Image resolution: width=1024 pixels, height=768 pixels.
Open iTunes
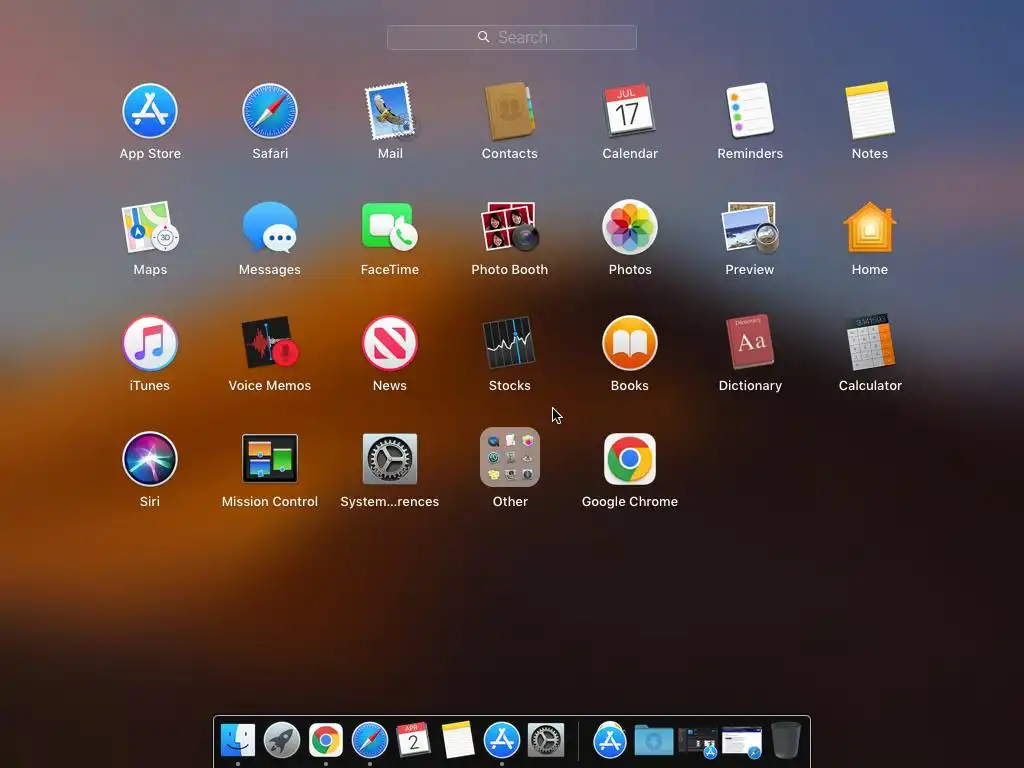[x=150, y=343]
